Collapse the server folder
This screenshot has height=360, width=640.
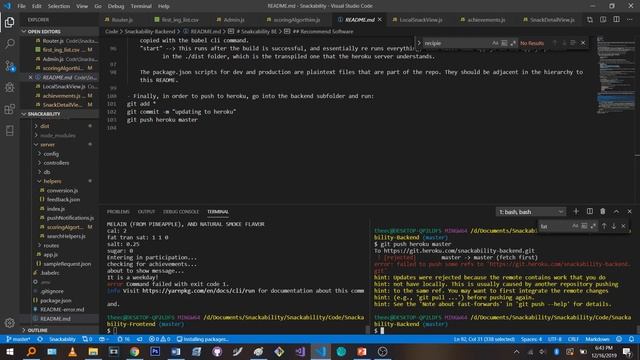(x=47, y=144)
